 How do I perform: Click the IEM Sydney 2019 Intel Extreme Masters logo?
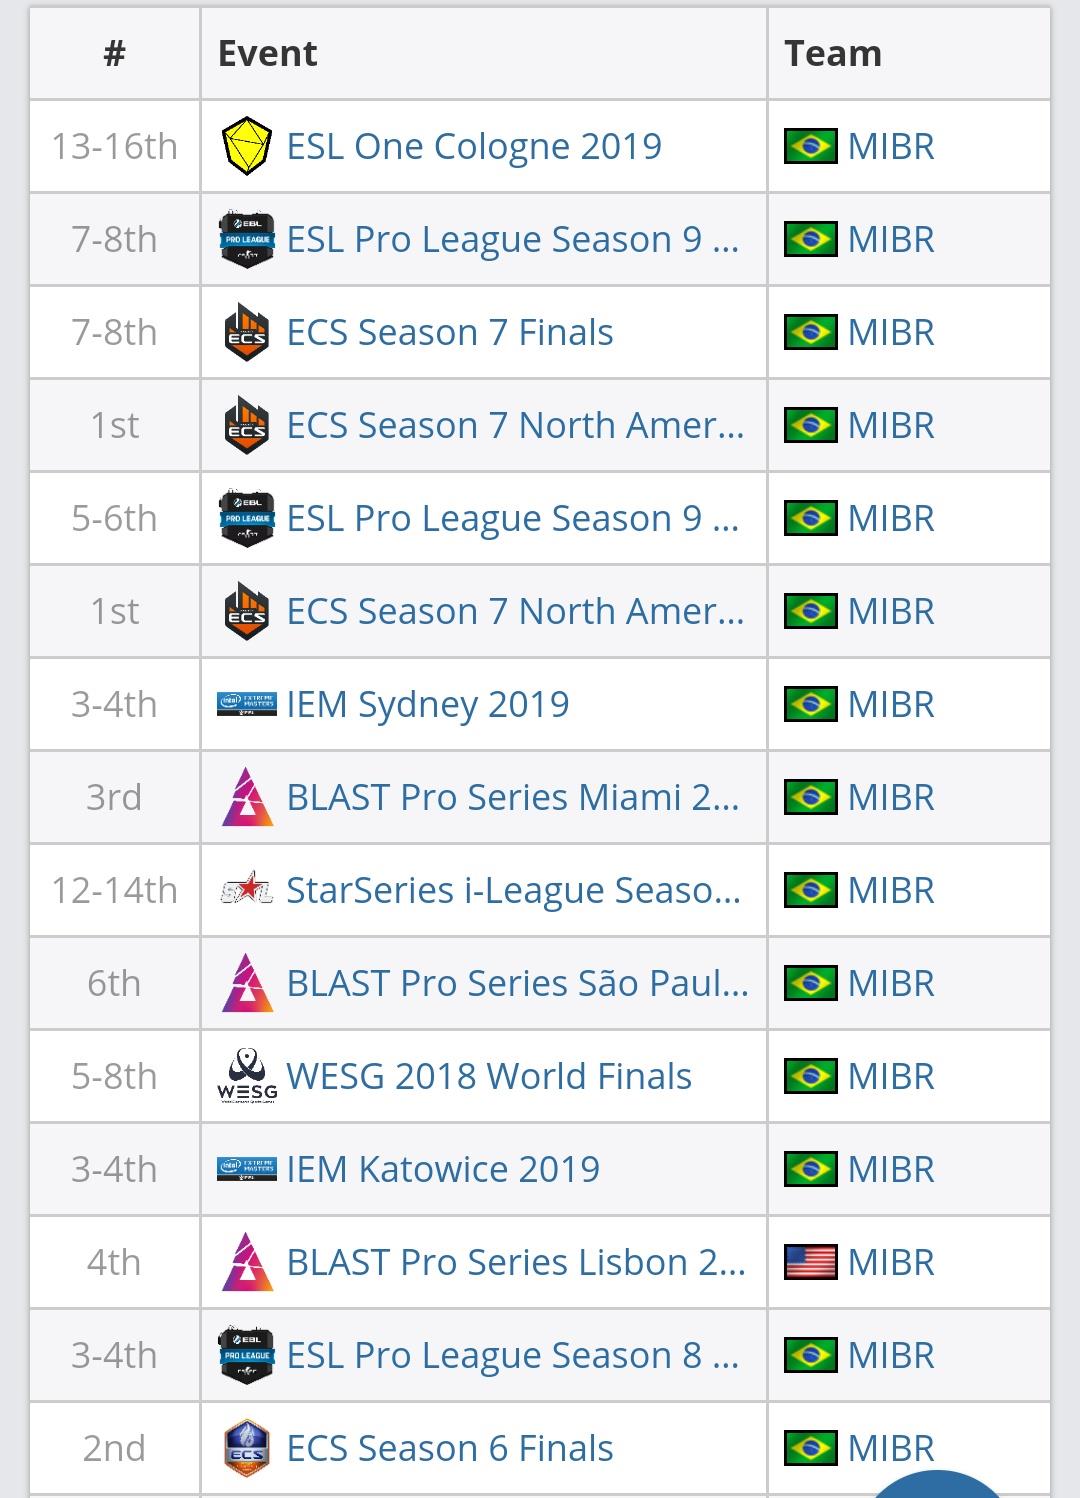tap(246, 704)
